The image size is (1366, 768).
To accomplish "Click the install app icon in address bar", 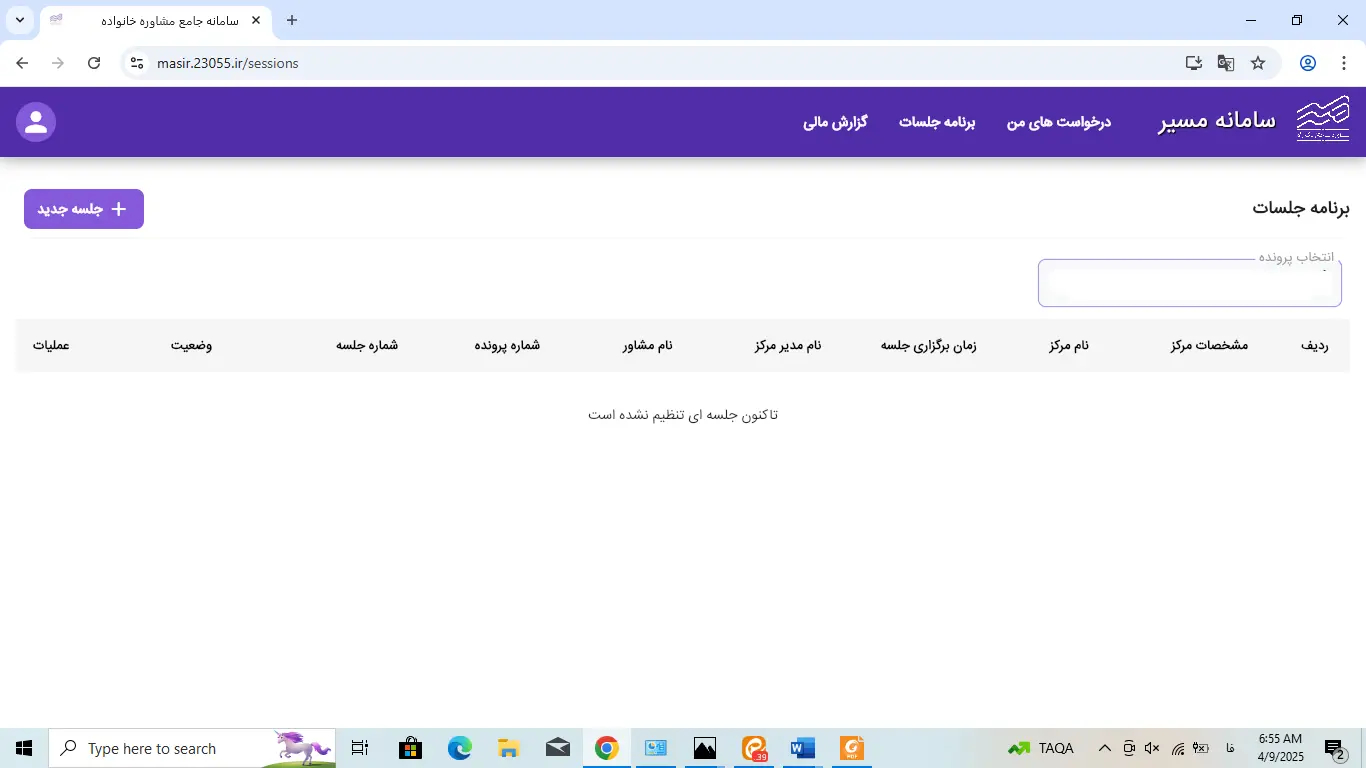I will (1194, 63).
